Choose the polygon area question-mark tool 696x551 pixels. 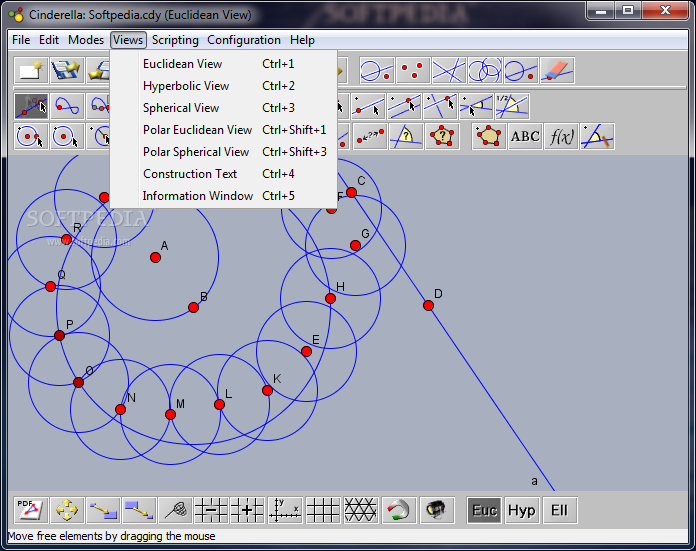point(442,136)
